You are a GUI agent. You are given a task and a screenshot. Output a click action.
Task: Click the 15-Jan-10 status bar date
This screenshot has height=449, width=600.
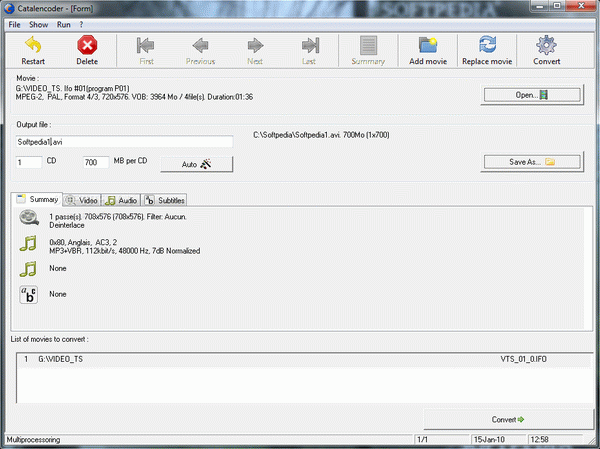click(489, 439)
